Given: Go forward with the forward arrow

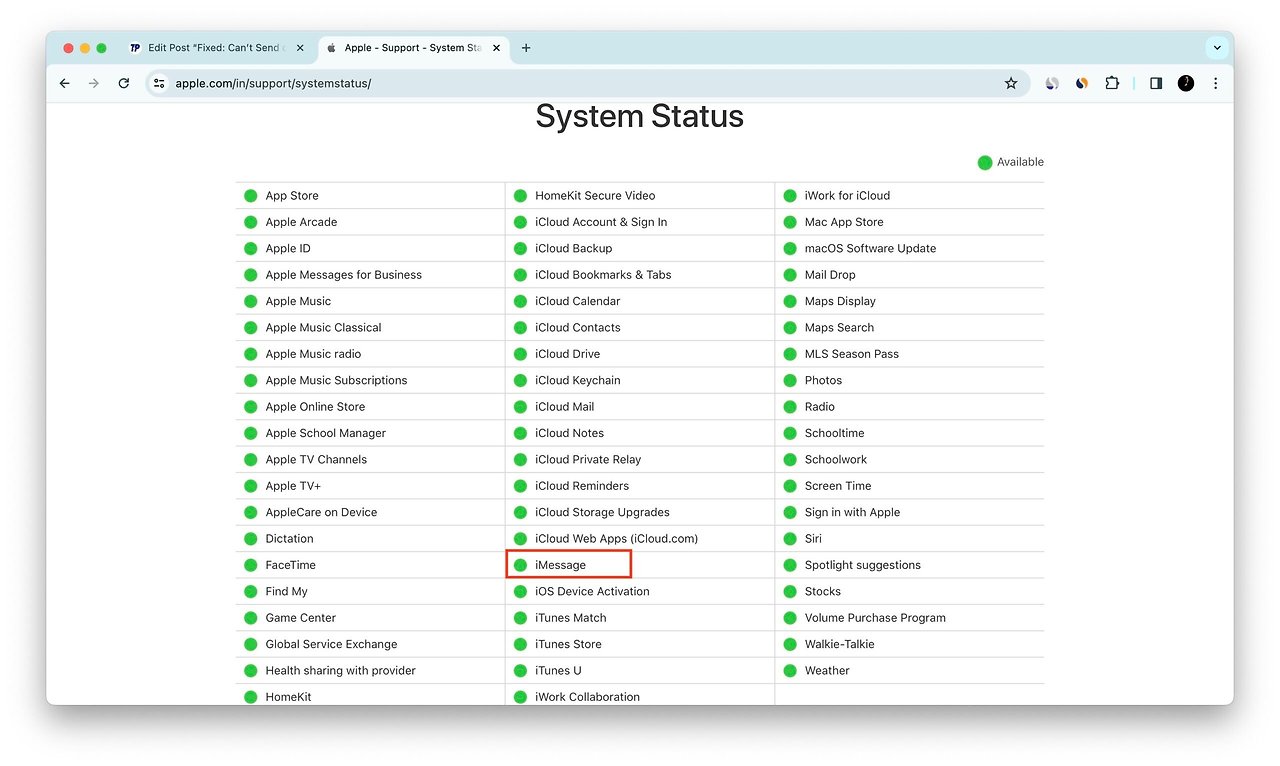Looking at the screenshot, I should [x=94, y=84].
